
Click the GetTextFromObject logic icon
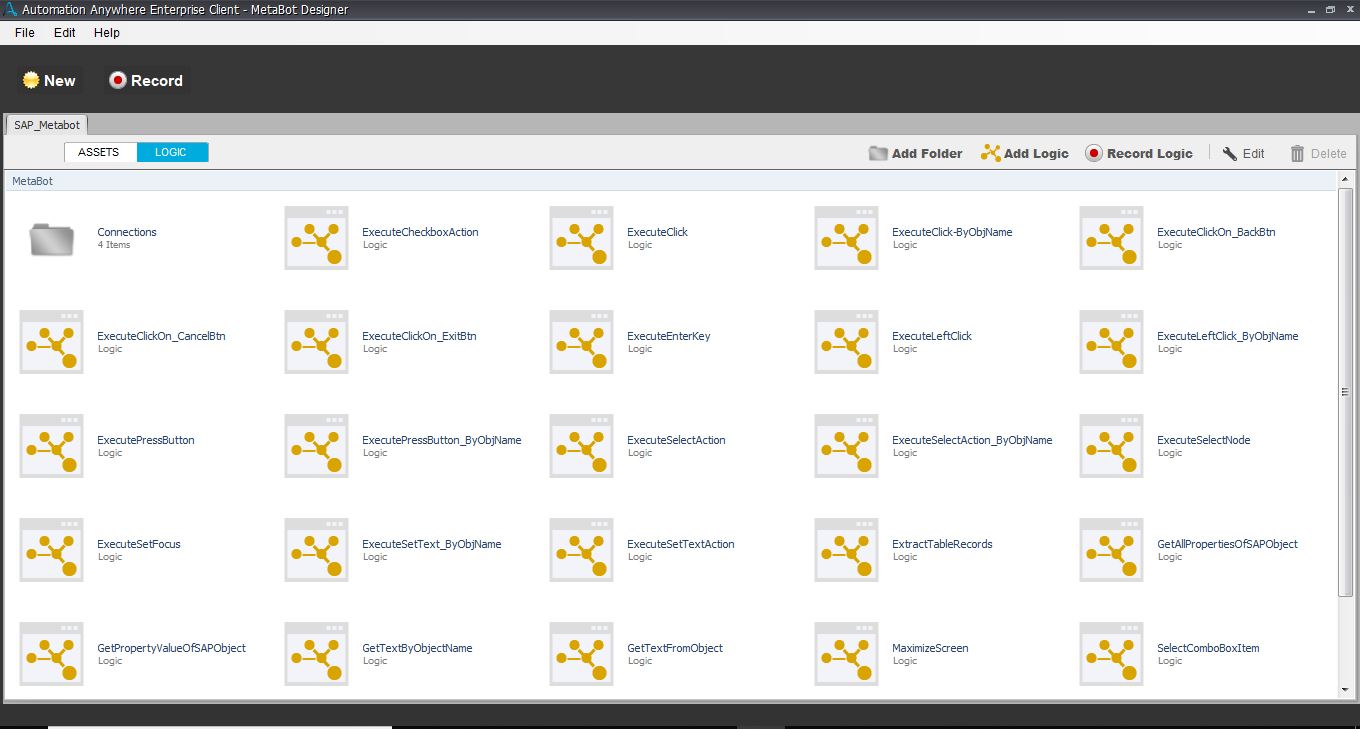581,655
